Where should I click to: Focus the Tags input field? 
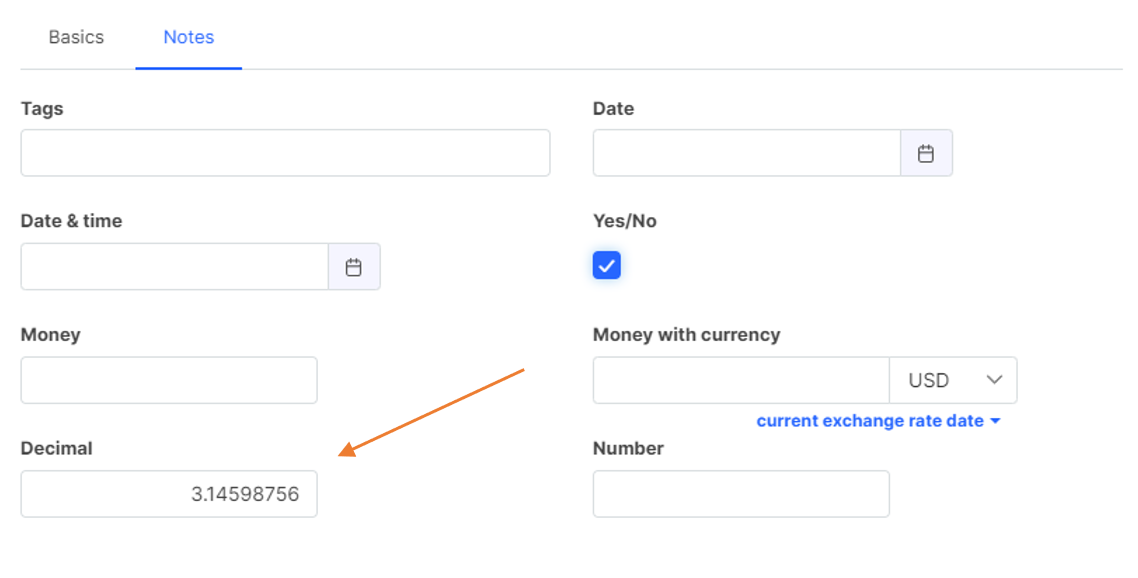click(x=285, y=153)
